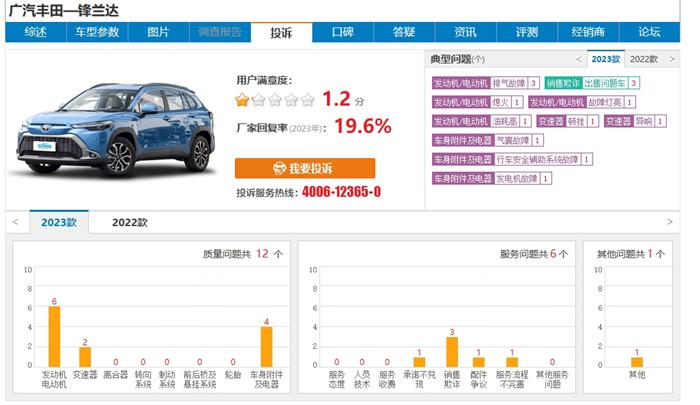Image resolution: width=700 pixels, height=405 pixels.
Task: Open 变速器 顿挫 tag
Action: [x=567, y=121]
